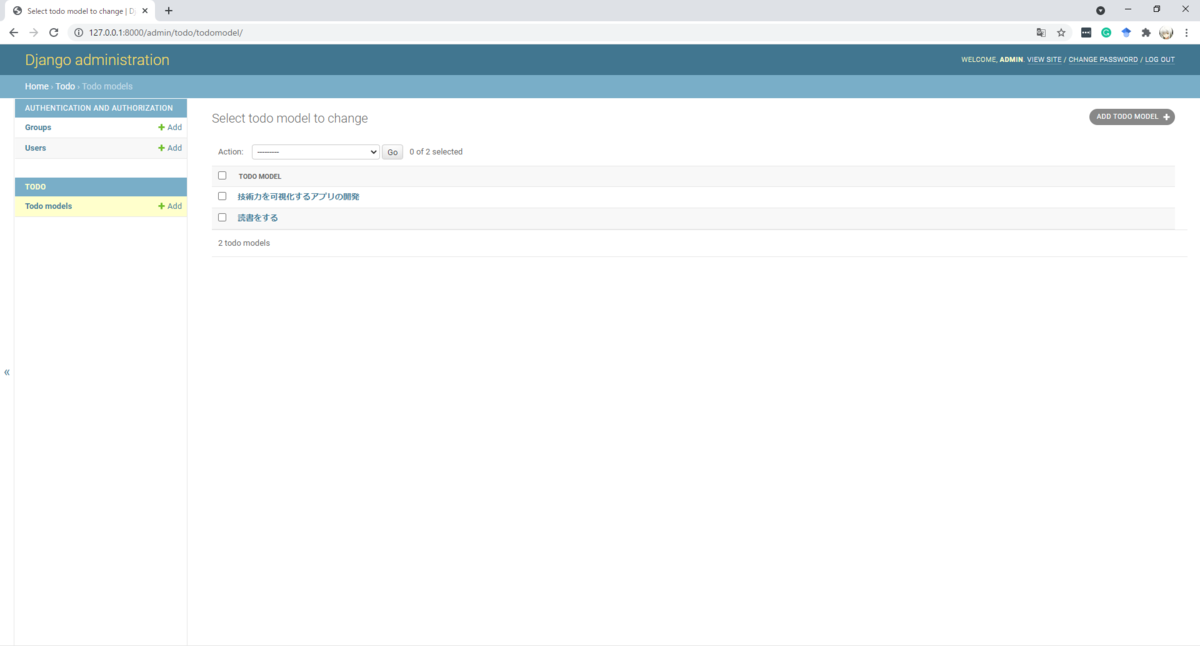Open the Chrome profile avatar
Viewport: 1200px width, 646px height.
click(x=1166, y=32)
